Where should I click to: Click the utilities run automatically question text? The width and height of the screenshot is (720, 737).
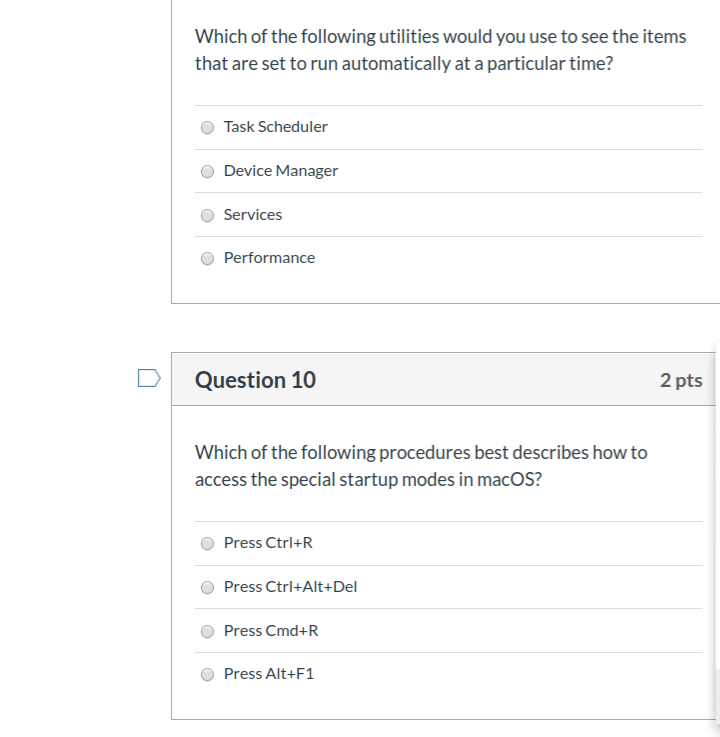tap(441, 50)
